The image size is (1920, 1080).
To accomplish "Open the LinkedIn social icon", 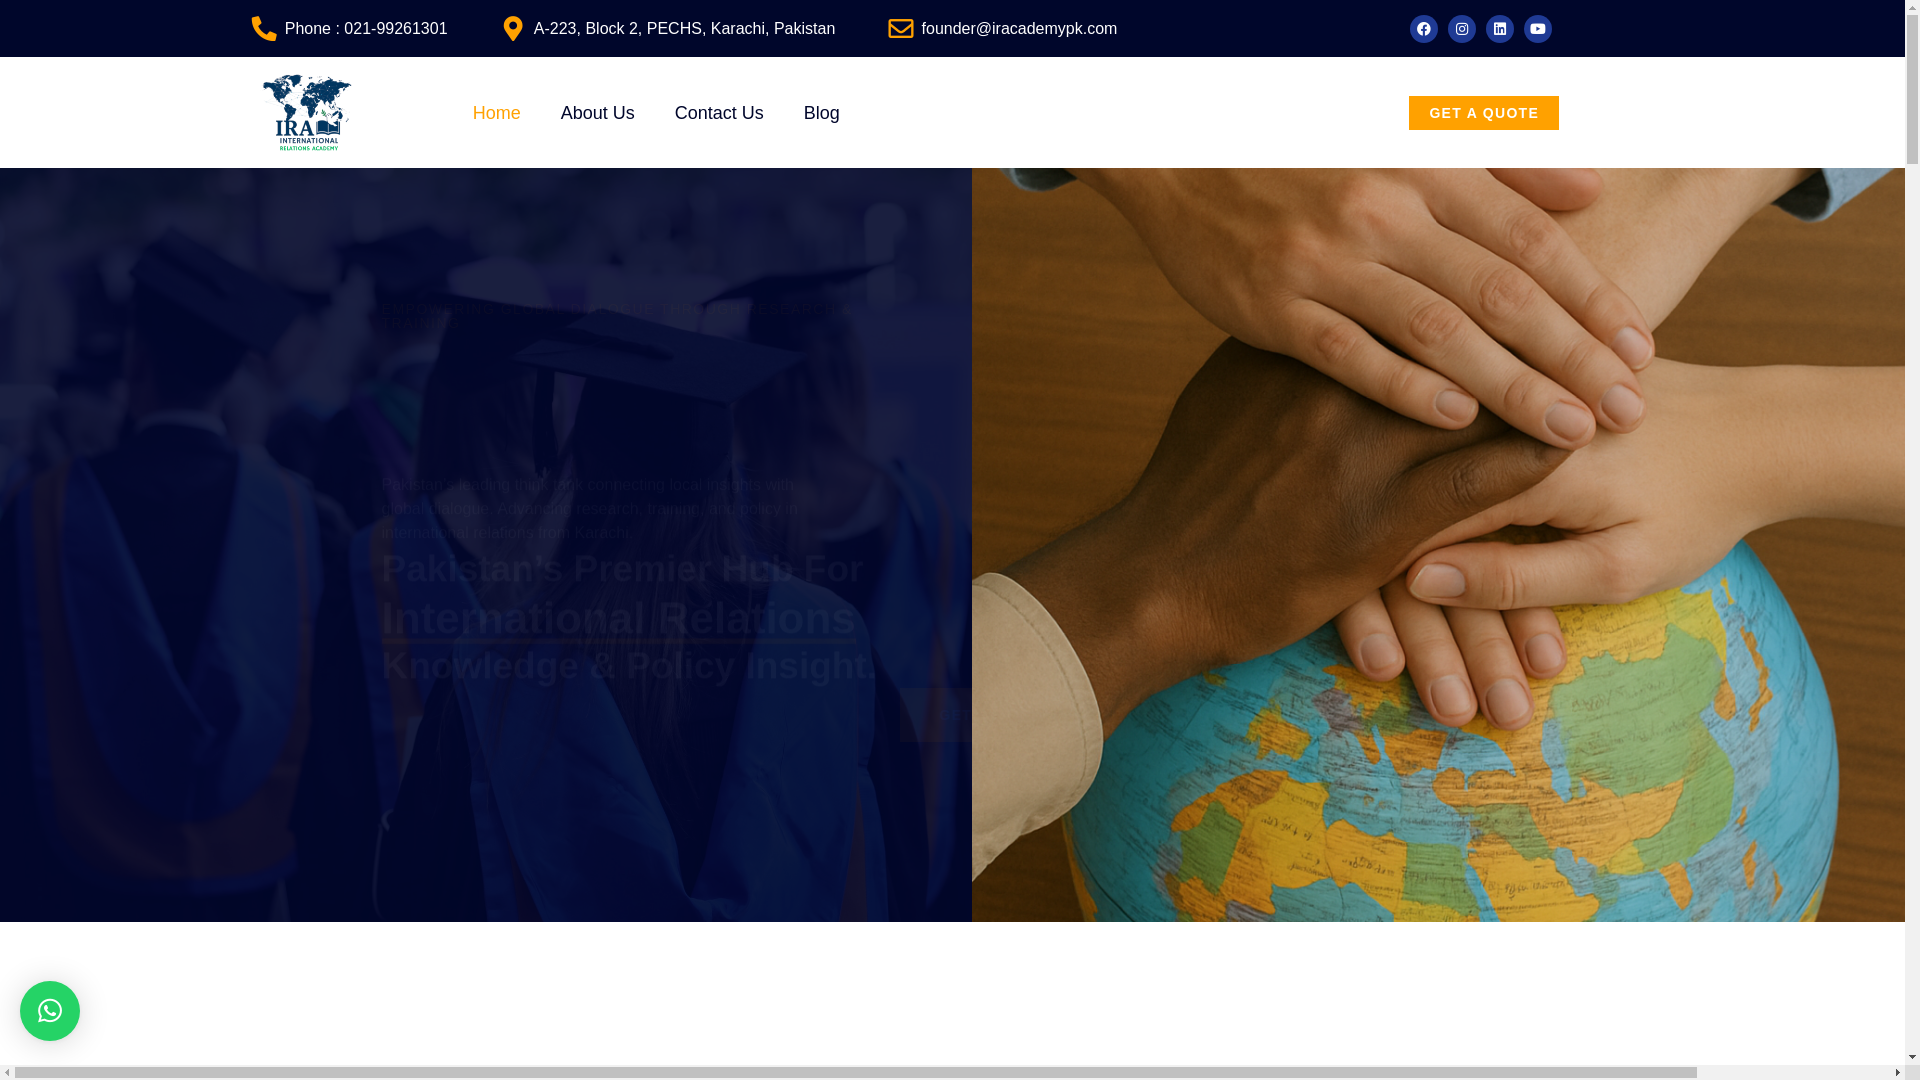I will click(x=1499, y=29).
